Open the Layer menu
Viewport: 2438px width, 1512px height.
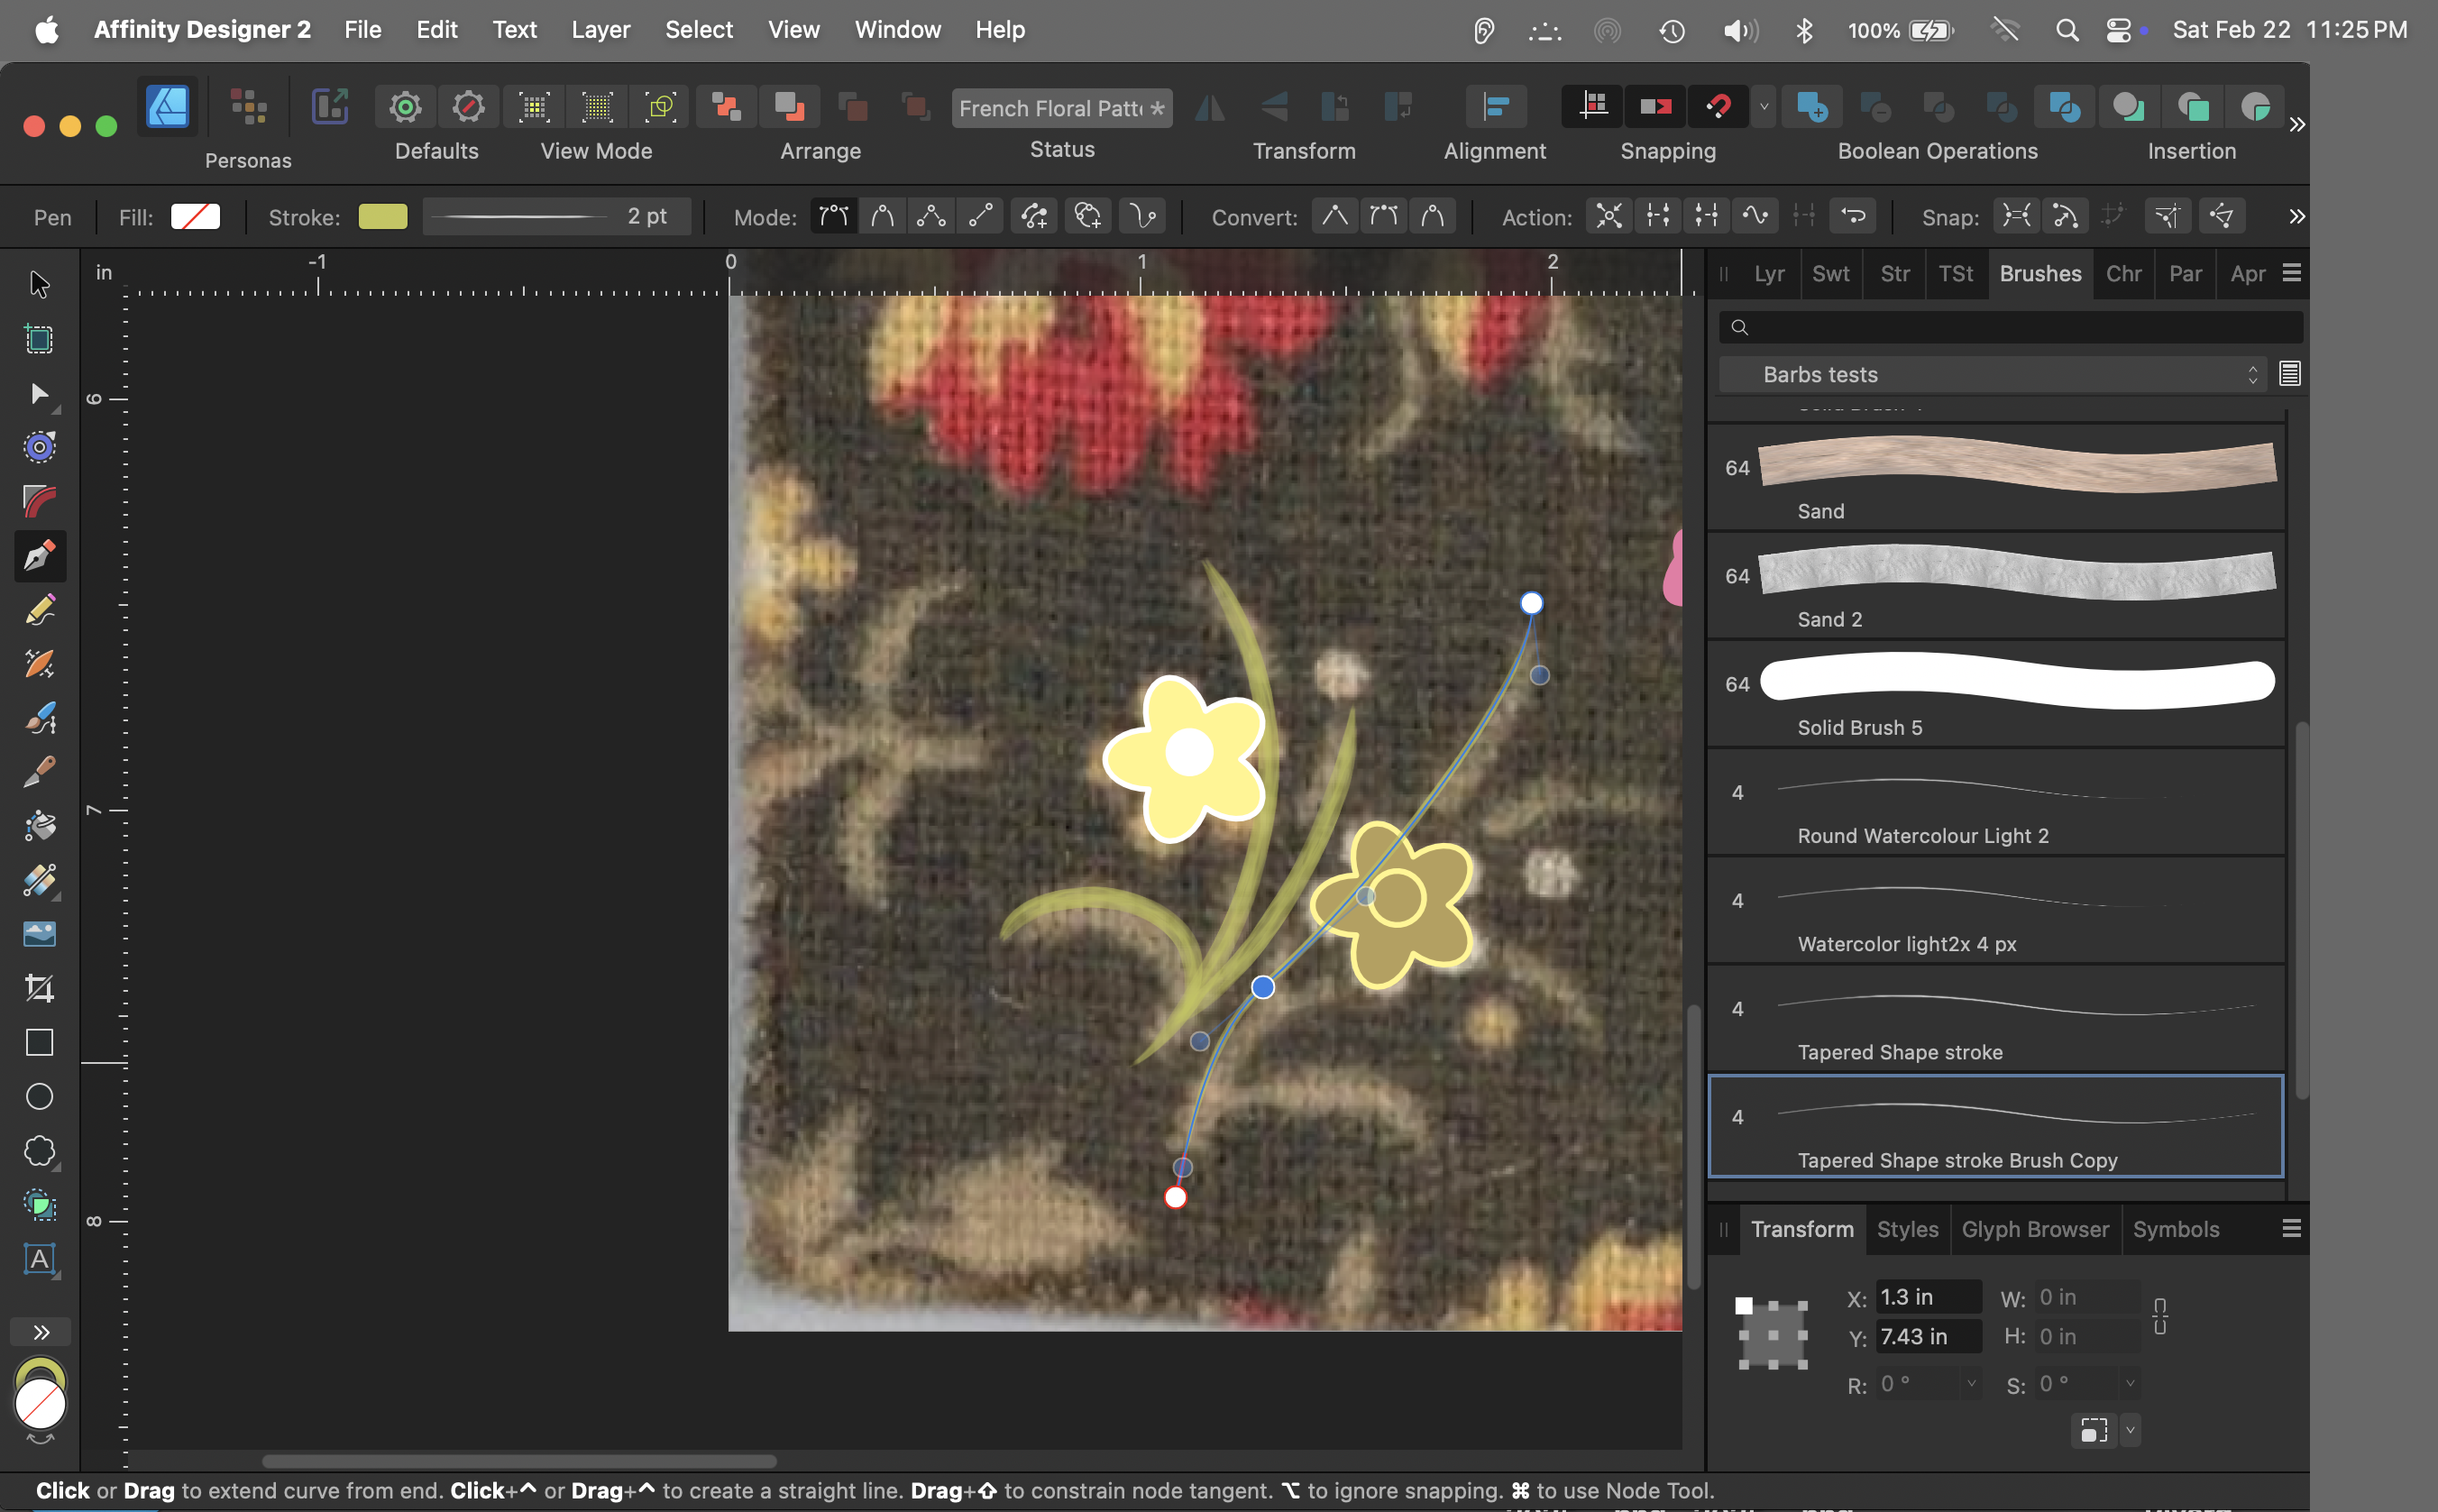tap(600, 30)
